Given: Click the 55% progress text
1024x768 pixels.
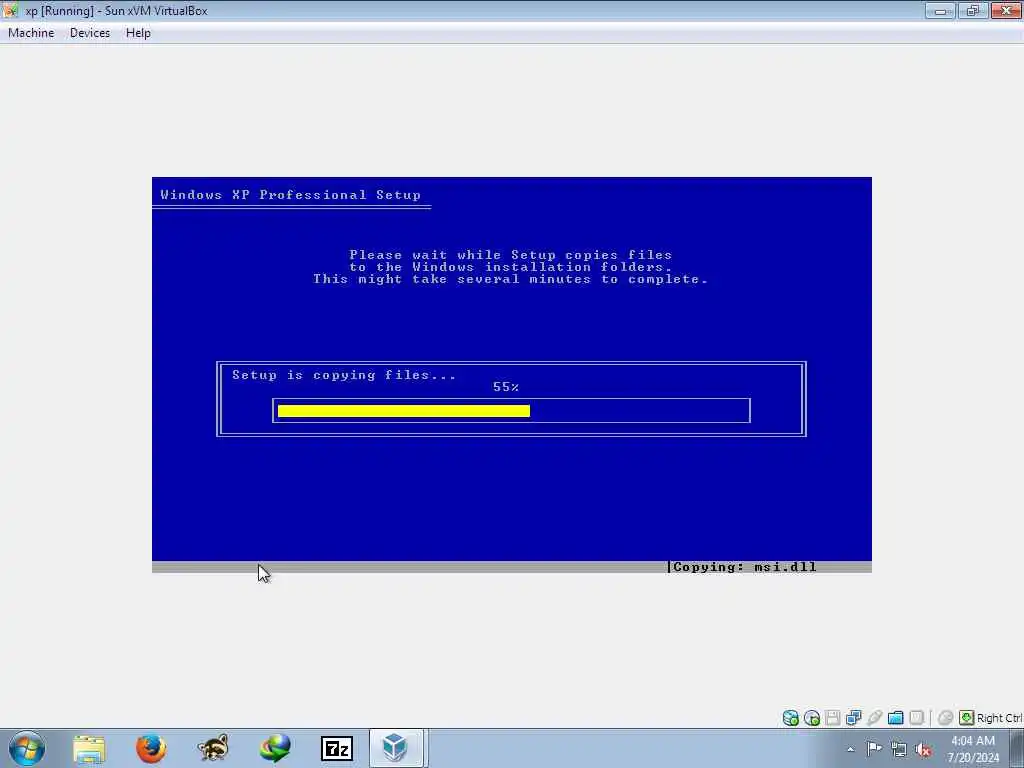Looking at the screenshot, I should (x=506, y=387).
